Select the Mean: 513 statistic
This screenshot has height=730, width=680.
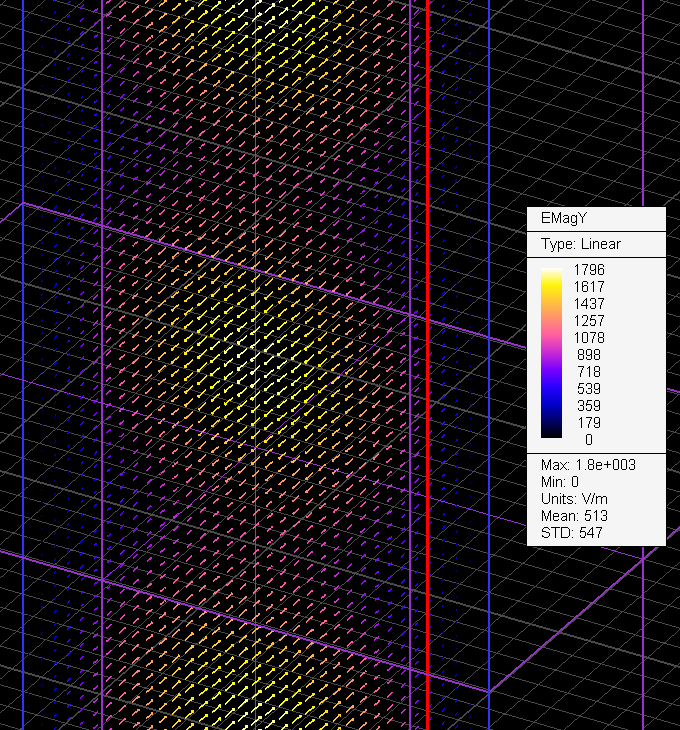point(573,516)
